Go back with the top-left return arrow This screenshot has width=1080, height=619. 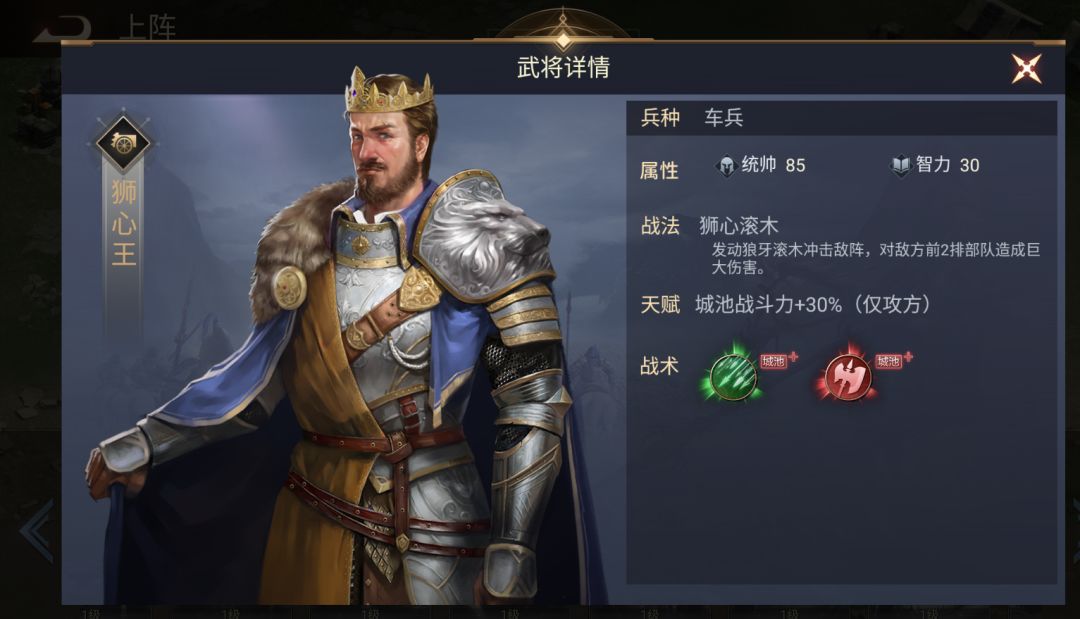click(x=63, y=29)
